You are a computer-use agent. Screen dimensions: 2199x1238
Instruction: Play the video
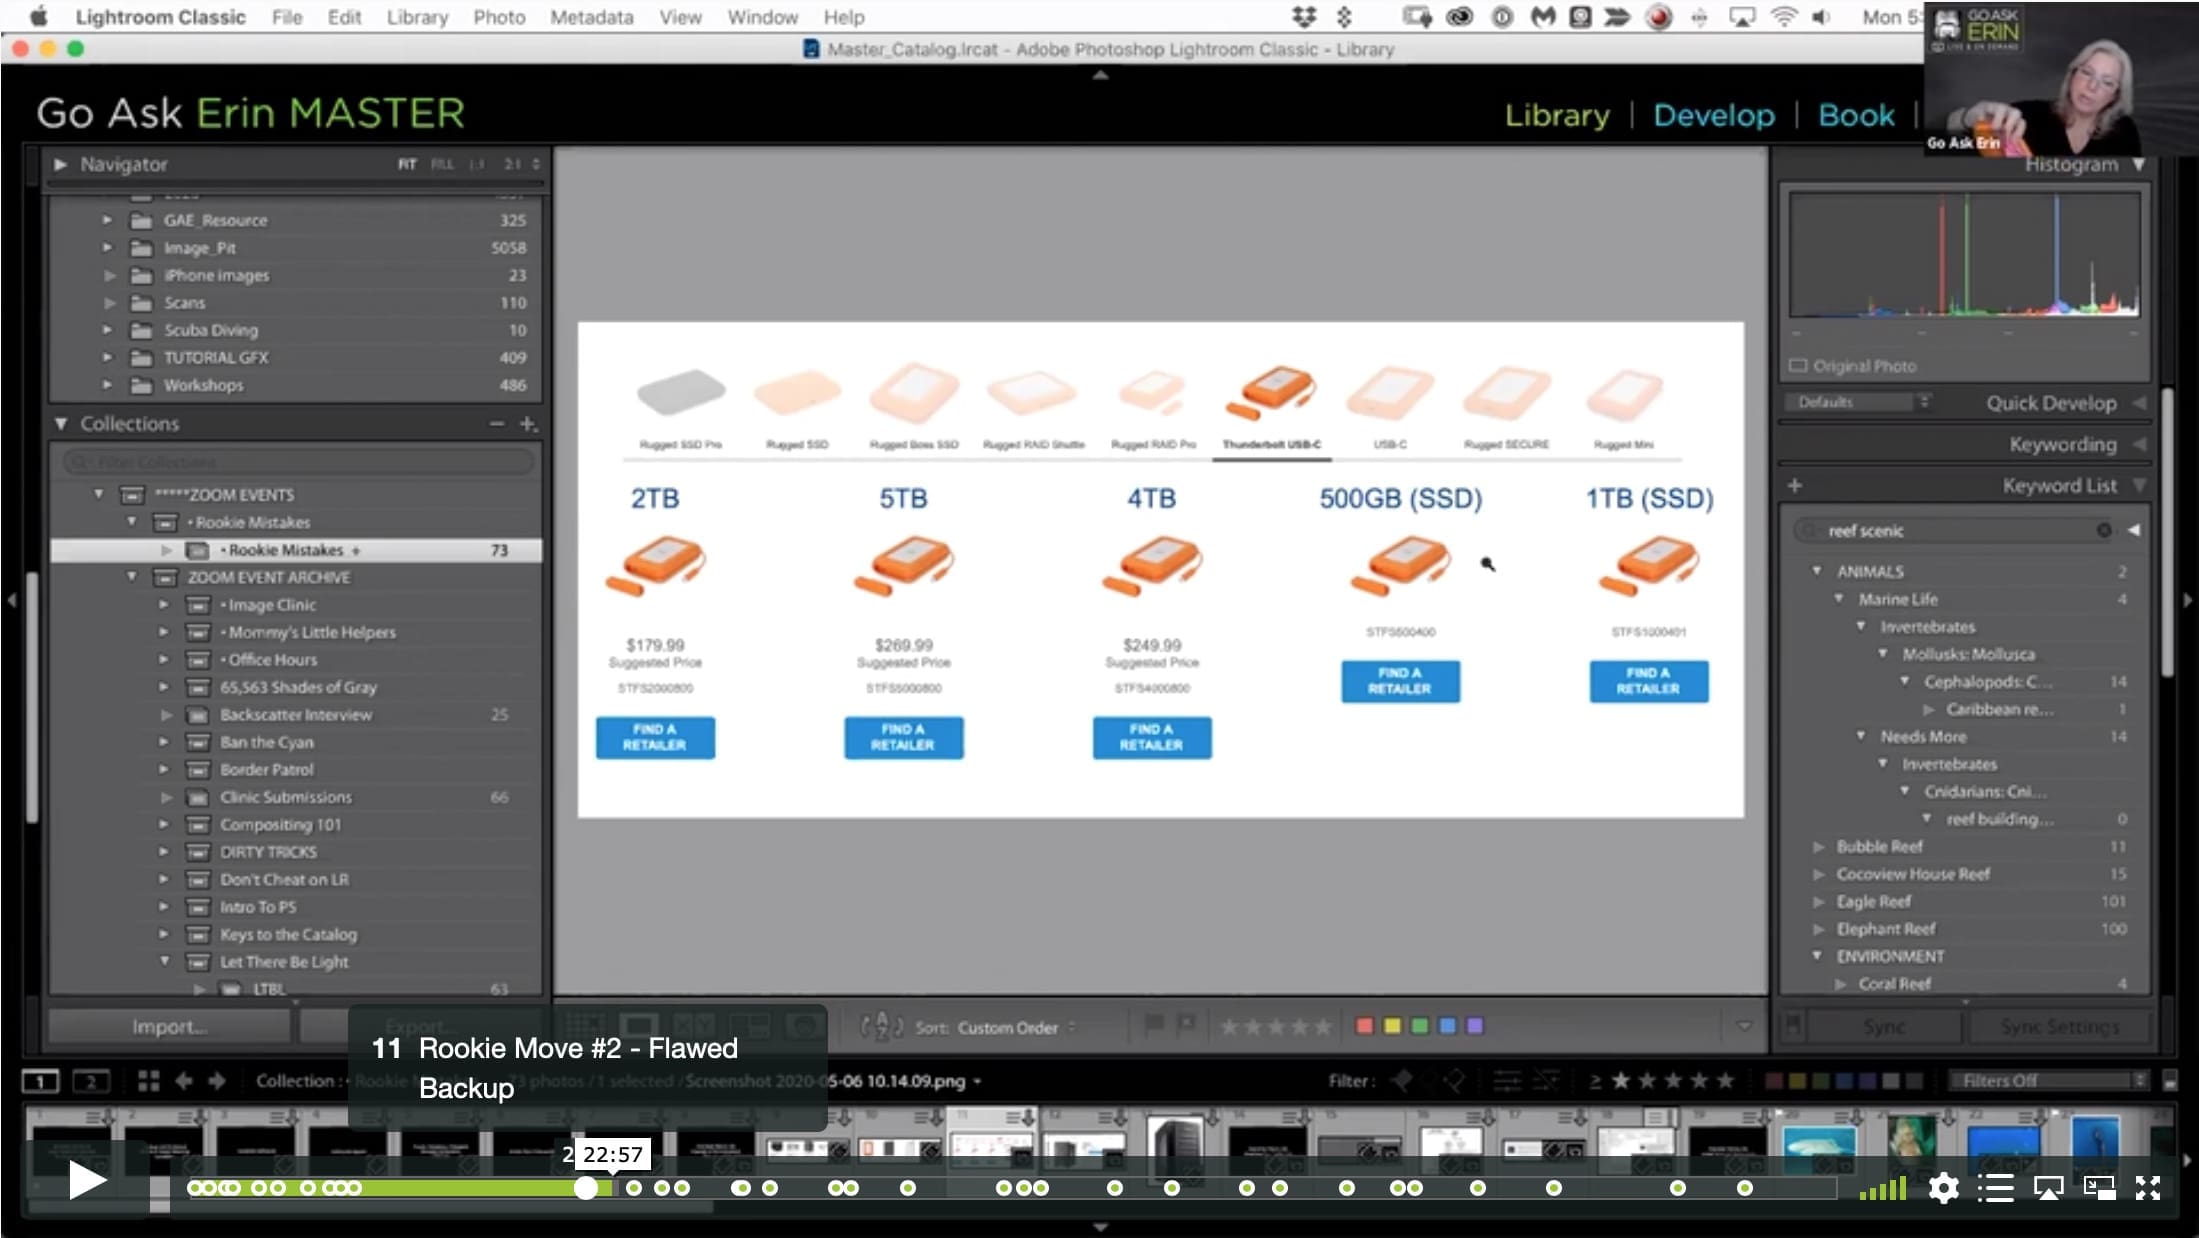[x=87, y=1181]
